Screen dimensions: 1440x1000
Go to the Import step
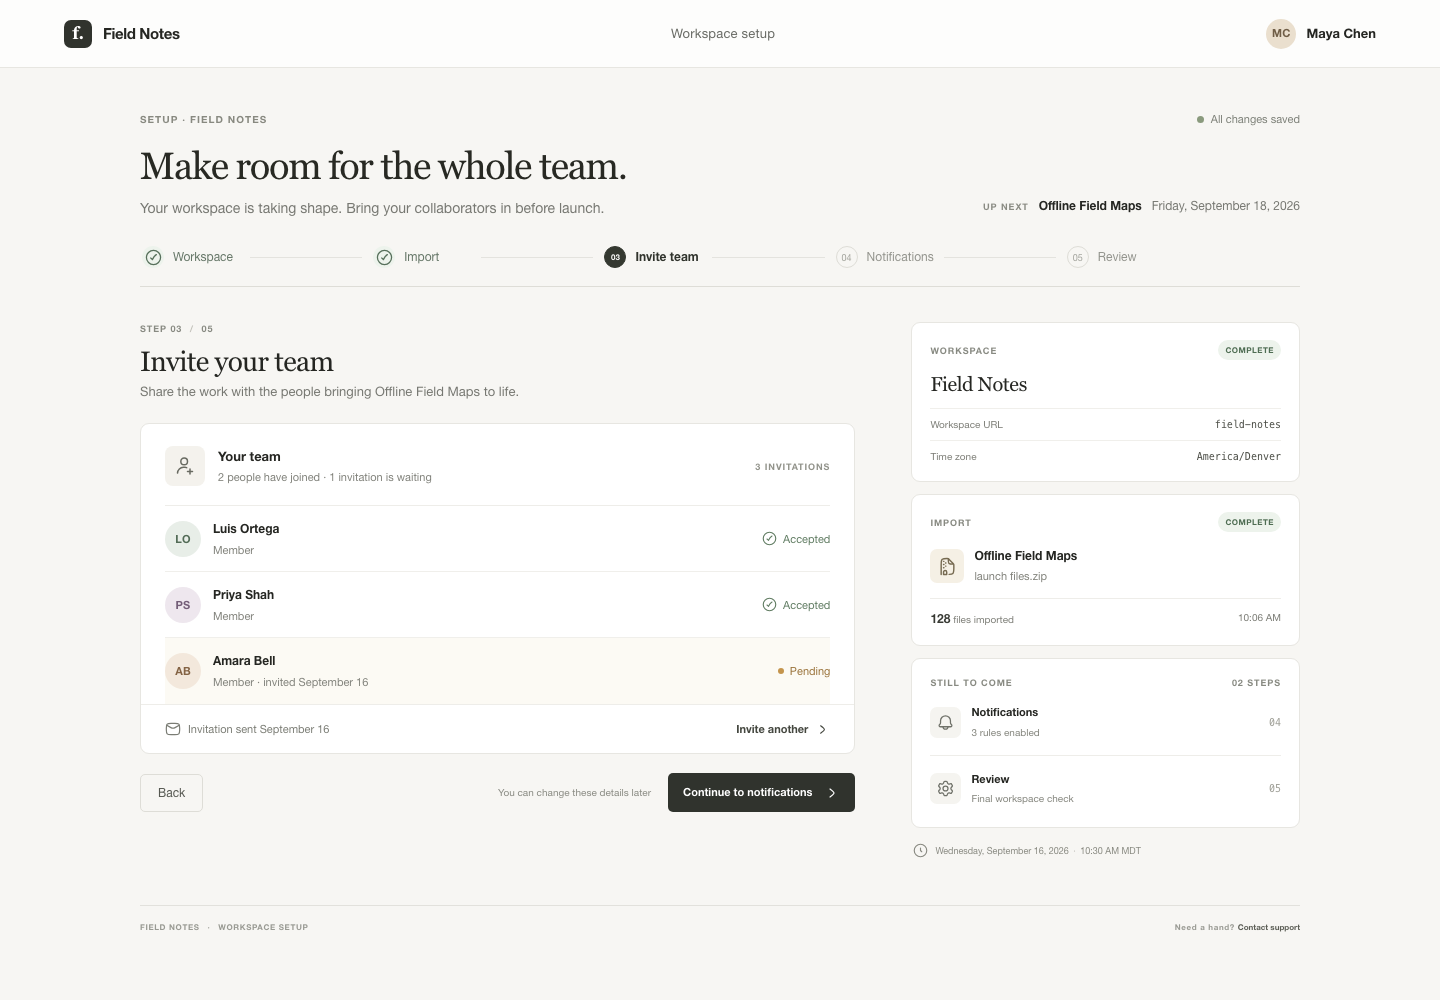pyautogui.click(x=408, y=257)
